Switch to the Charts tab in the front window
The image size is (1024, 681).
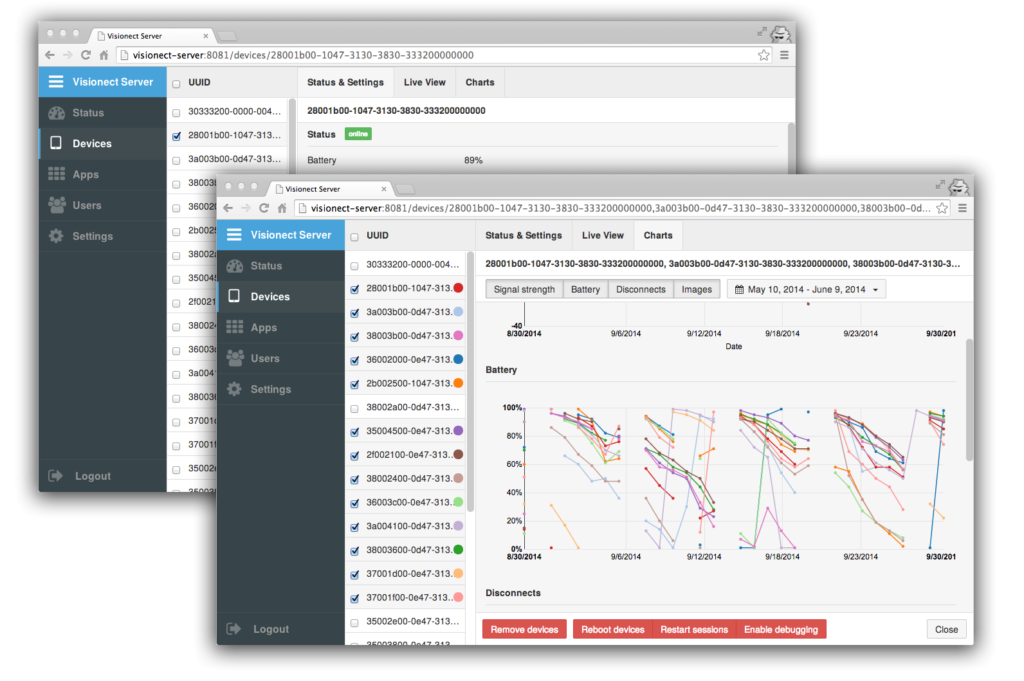tap(658, 235)
